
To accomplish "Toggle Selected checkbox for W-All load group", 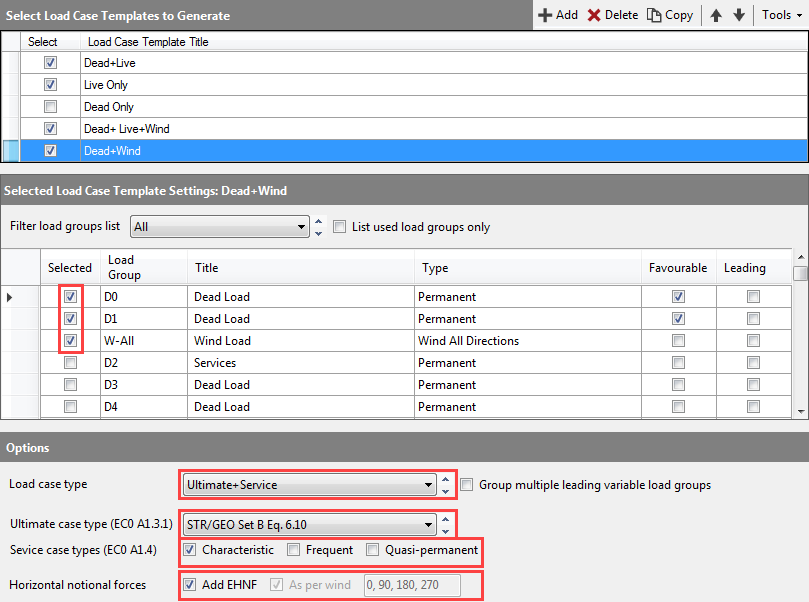I will (x=71, y=341).
